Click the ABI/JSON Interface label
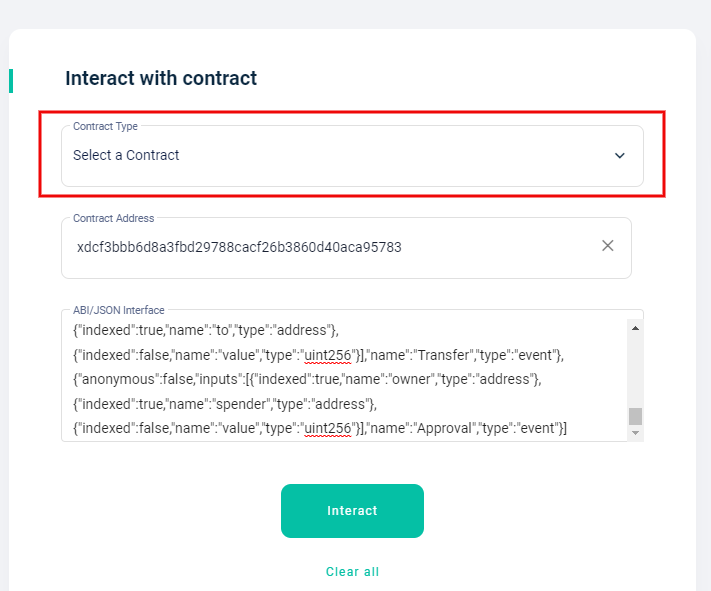Image resolution: width=711 pixels, height=591 pixels. click(118, 310)
